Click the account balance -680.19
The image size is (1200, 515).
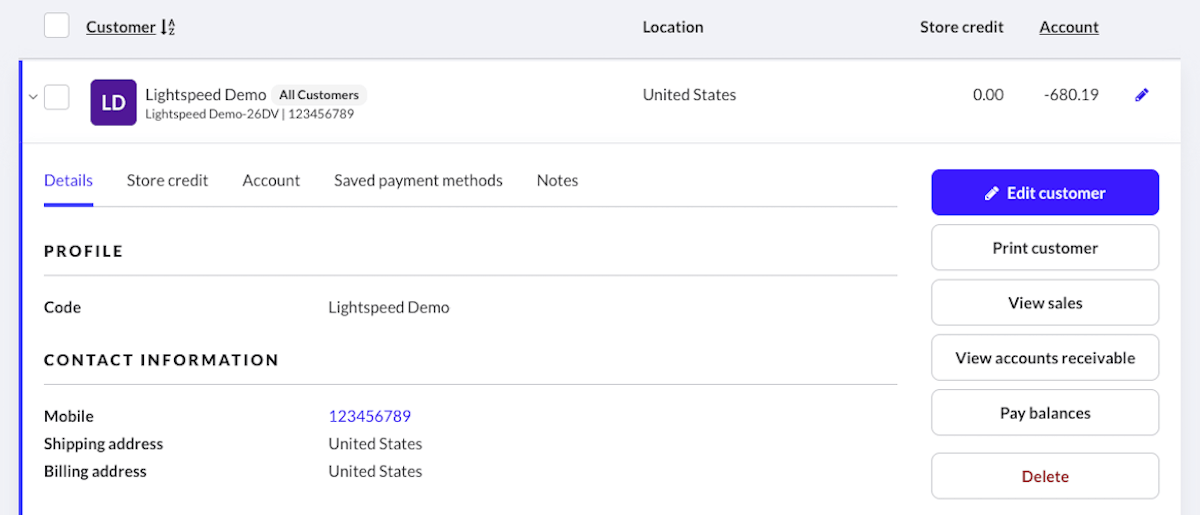pyautogui.click(x=1071, y=95)
